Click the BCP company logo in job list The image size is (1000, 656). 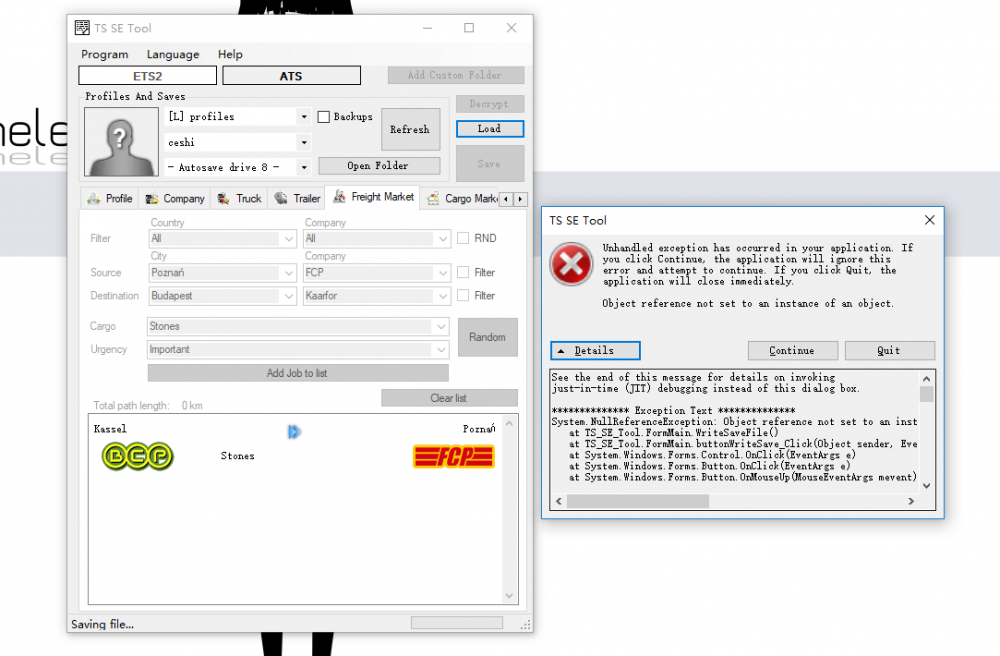click(138, 457)
